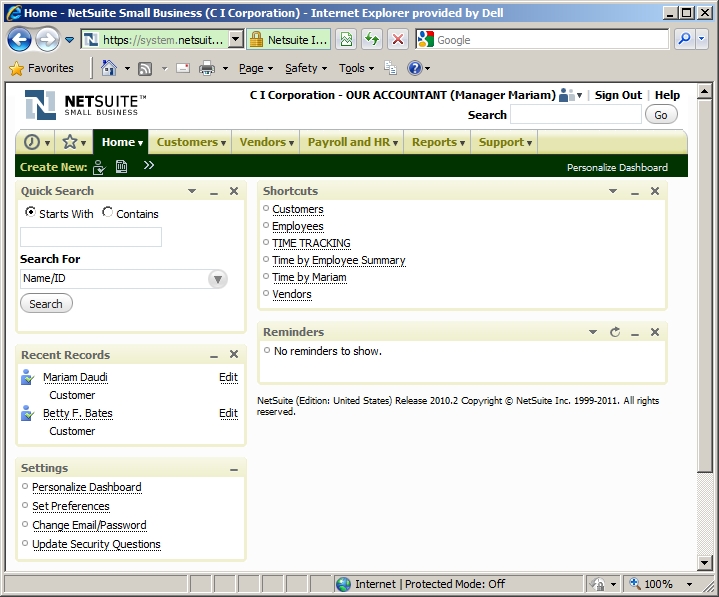Minimize the Shortcuts portlet
Image resolution: width=719 pixels, height=597 pixels.
coord(635,192)
